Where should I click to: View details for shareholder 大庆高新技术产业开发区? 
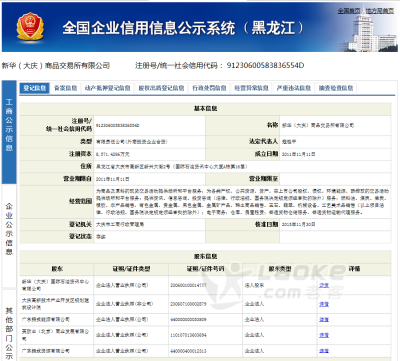pos(324,304)
